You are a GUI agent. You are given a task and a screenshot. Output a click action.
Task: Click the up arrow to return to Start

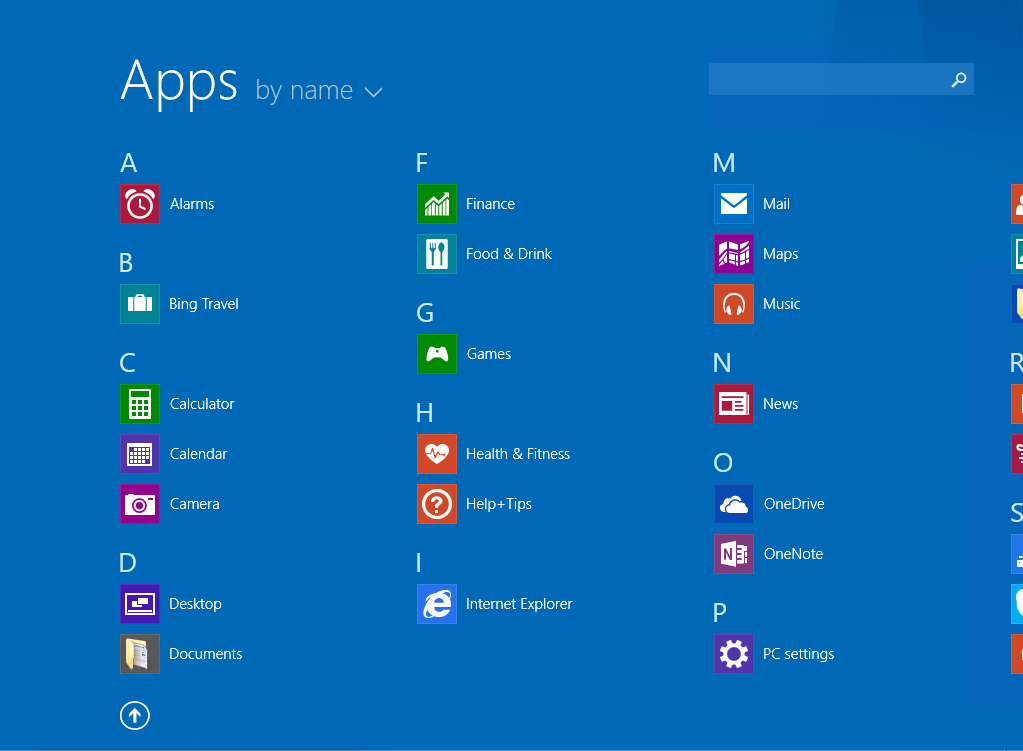click(135, 715)
